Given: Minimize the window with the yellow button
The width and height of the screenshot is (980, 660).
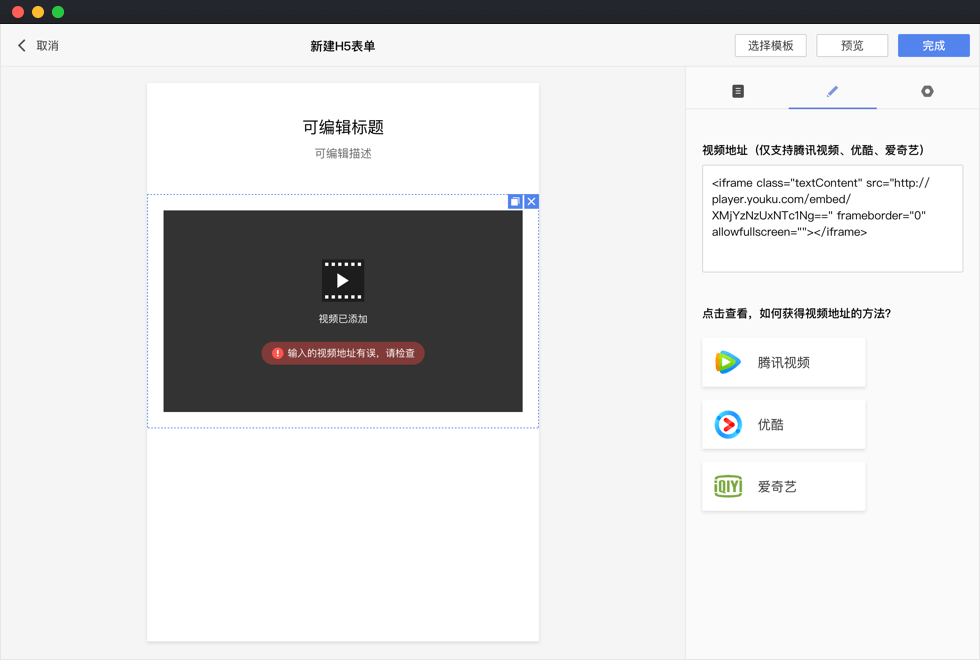Looking at the screenshot, I should 38,12.
